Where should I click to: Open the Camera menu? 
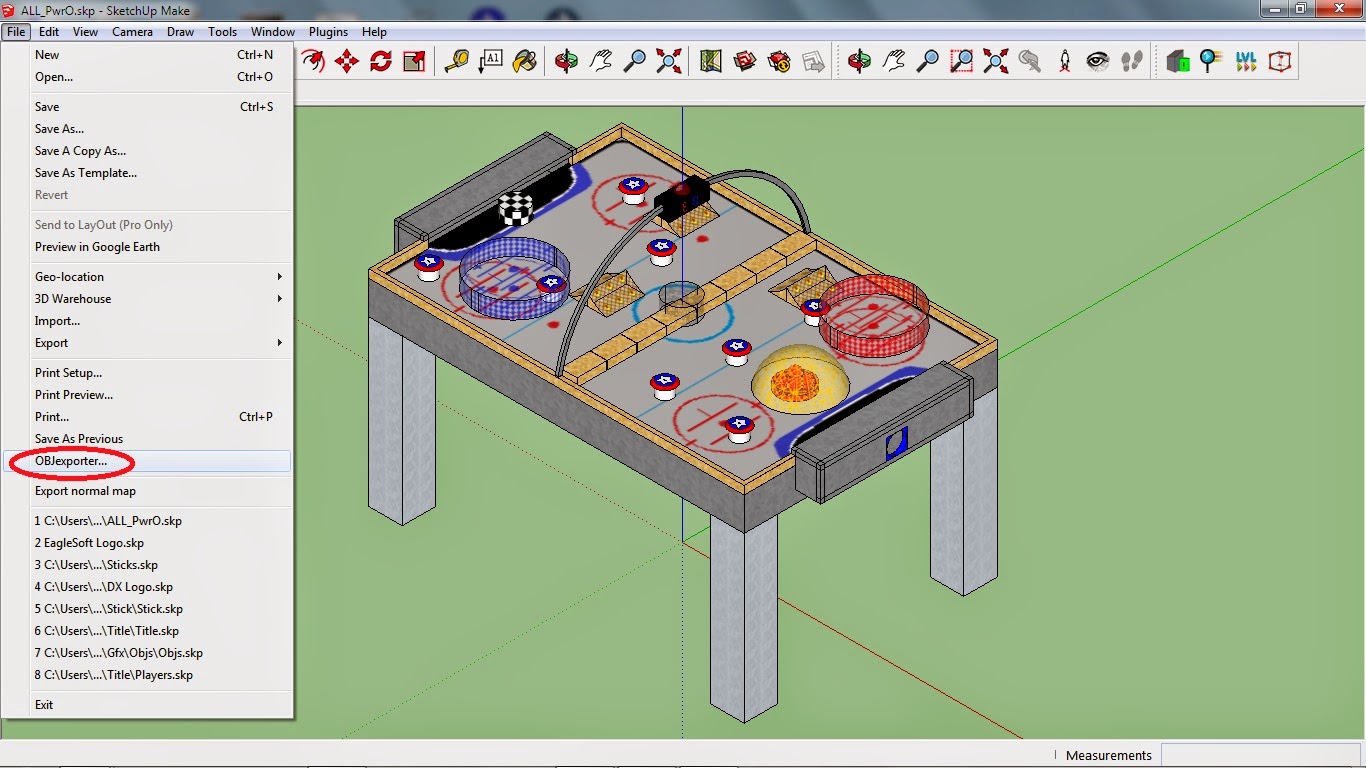coord(132,32)
